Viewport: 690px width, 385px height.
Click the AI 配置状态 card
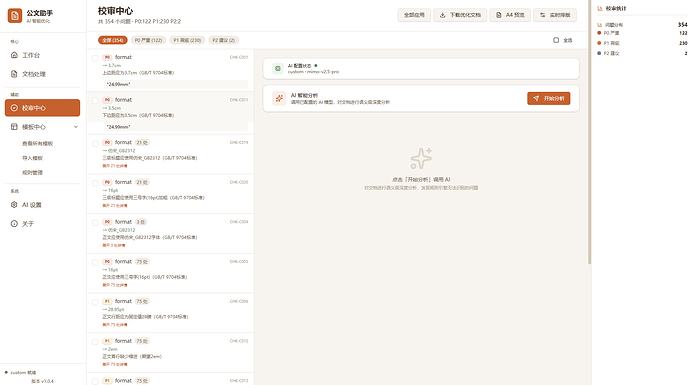[x=421, y=69]
